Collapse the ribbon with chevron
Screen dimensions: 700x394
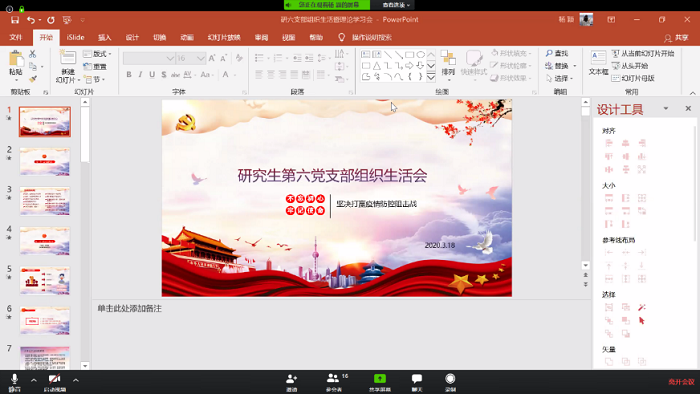(x=692, y=93)
